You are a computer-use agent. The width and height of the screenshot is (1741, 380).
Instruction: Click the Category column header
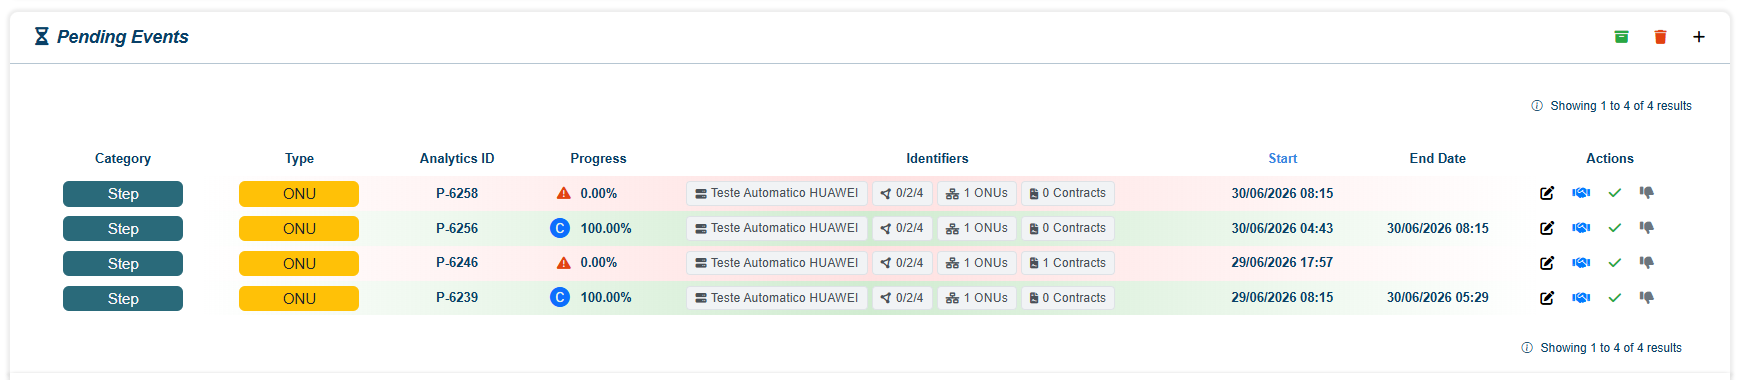pyautogui.click(x=123, y=158)
